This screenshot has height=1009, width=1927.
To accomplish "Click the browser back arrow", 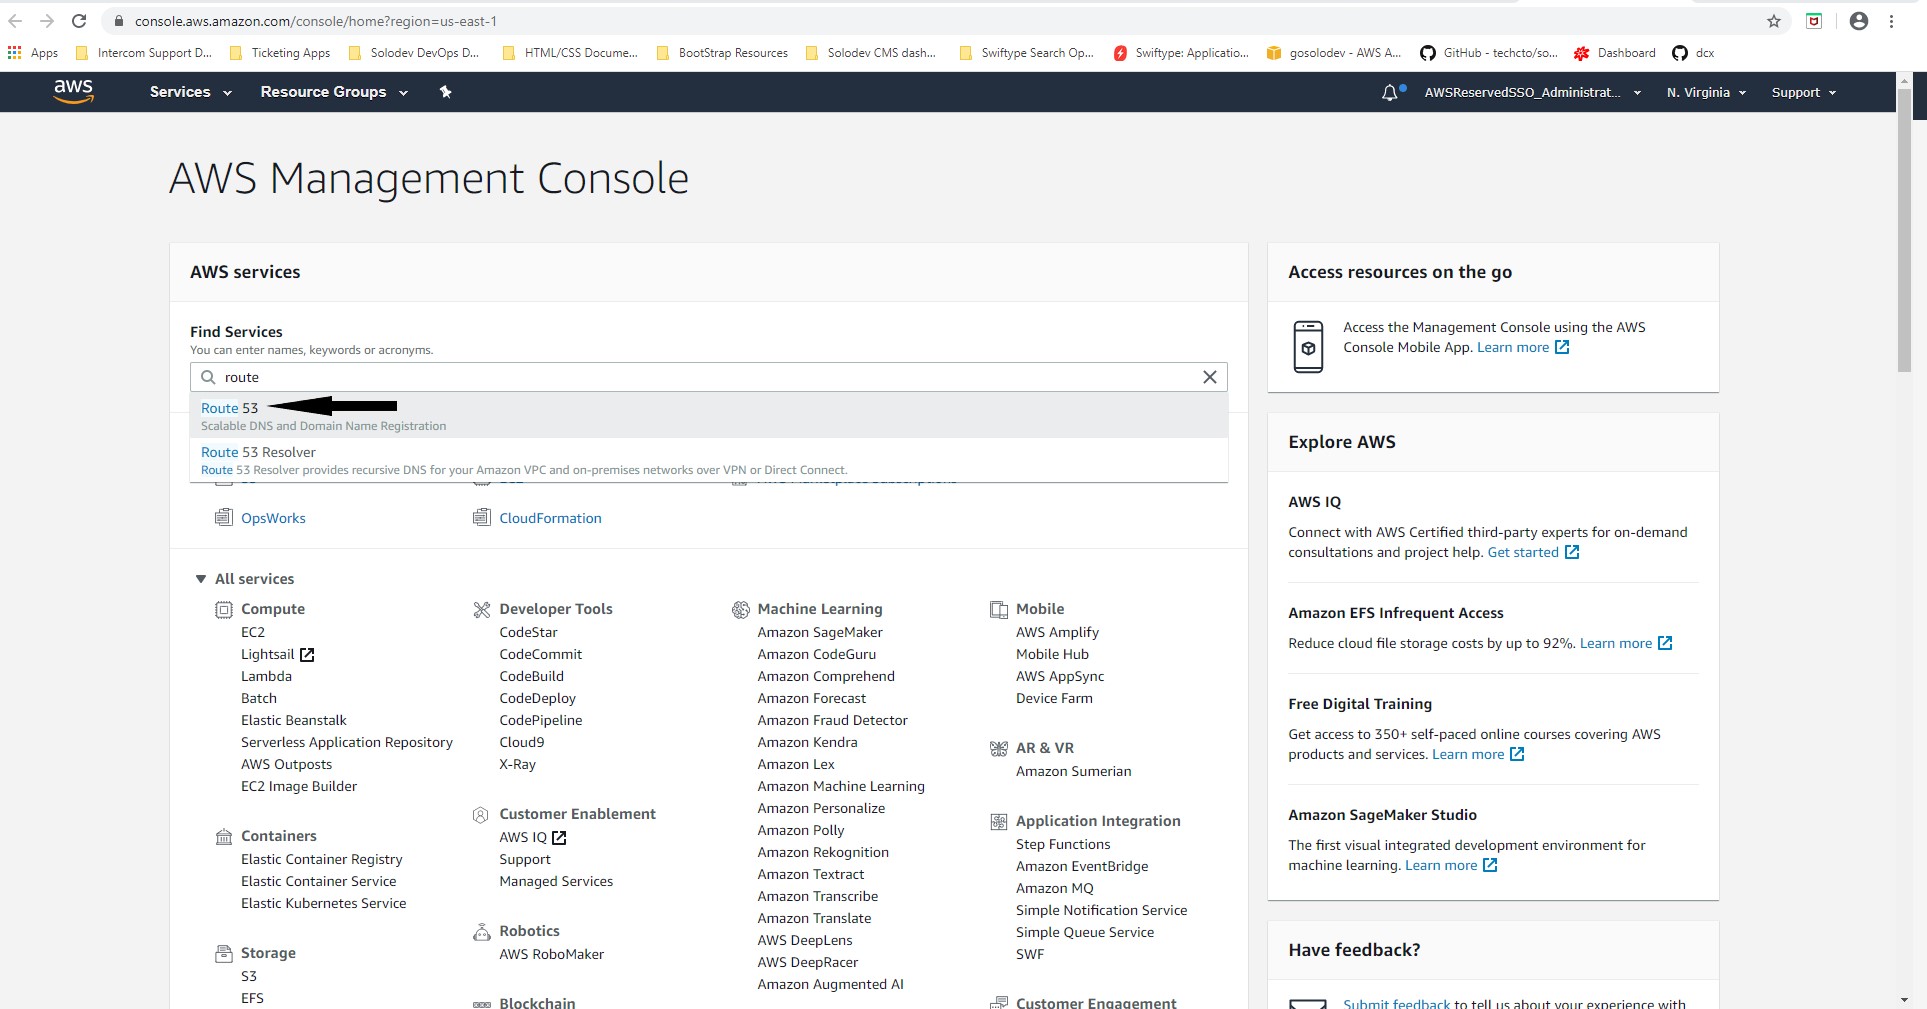I will tap(15, 21).
